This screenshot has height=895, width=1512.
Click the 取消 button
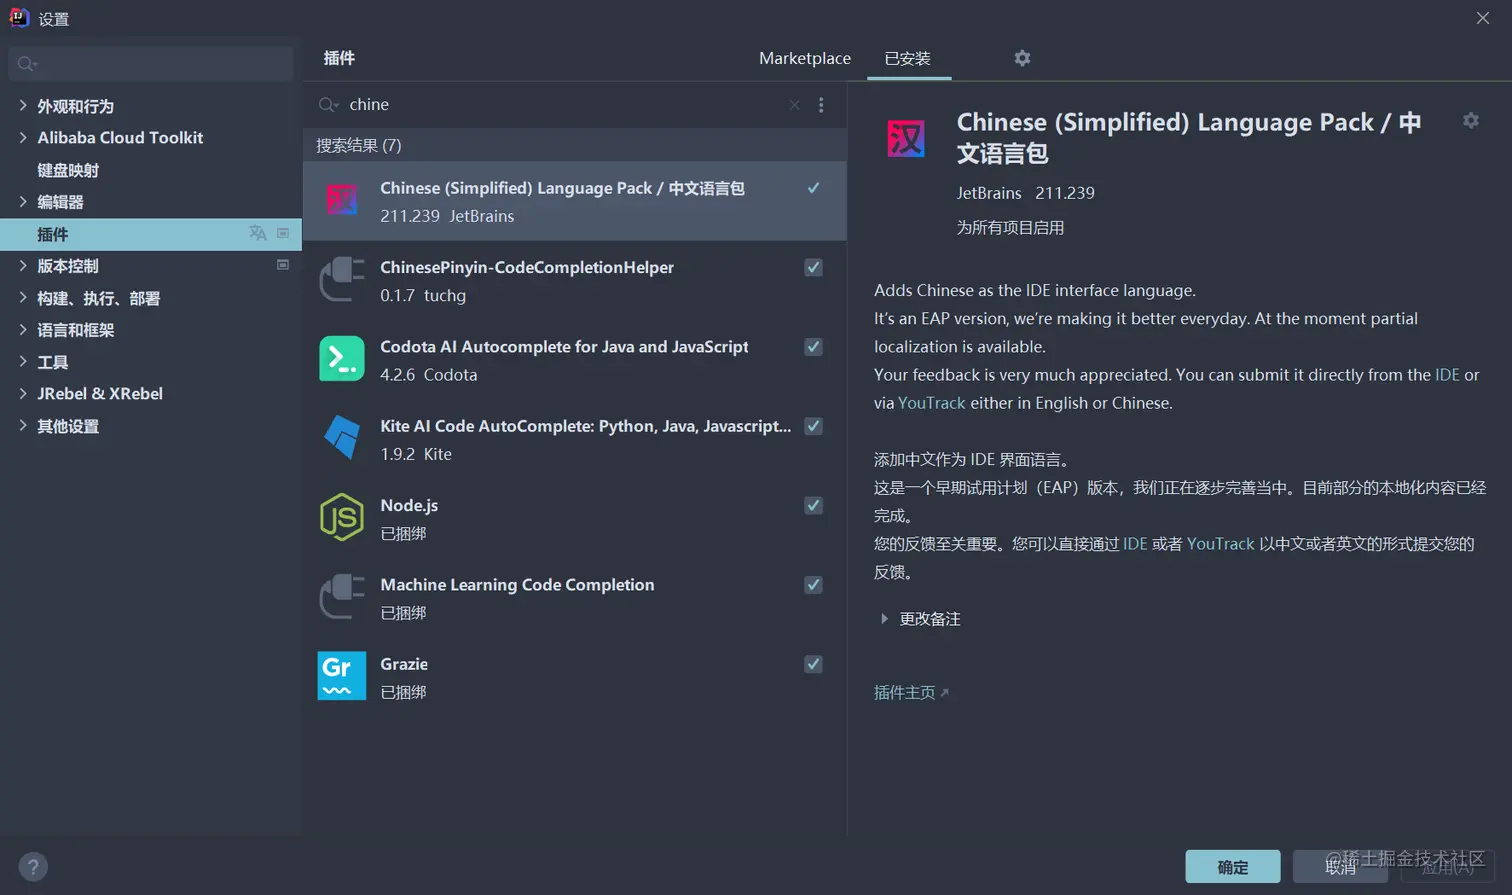pos(1340,867)
